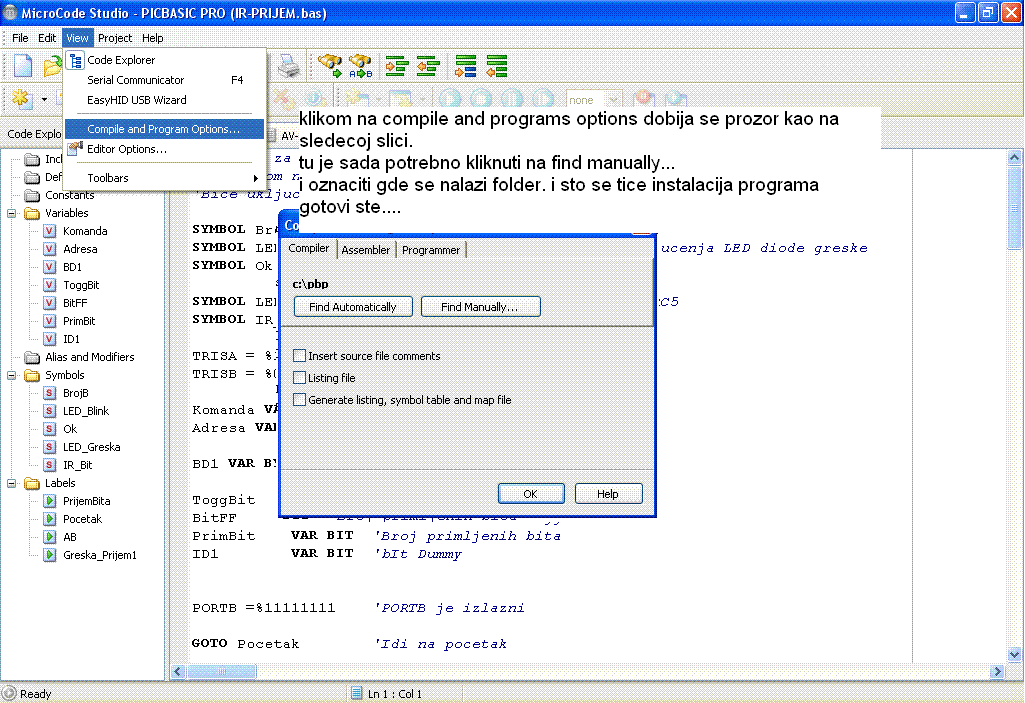Click the Find Manually... button
This screenshot has height=703, width=1025.
(480, 307)
